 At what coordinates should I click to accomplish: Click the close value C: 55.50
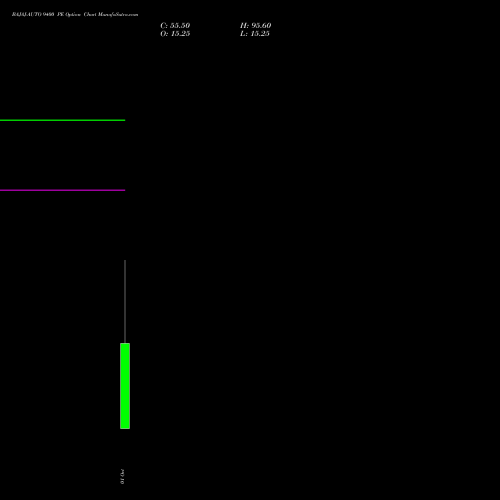[x=175, y=26]
